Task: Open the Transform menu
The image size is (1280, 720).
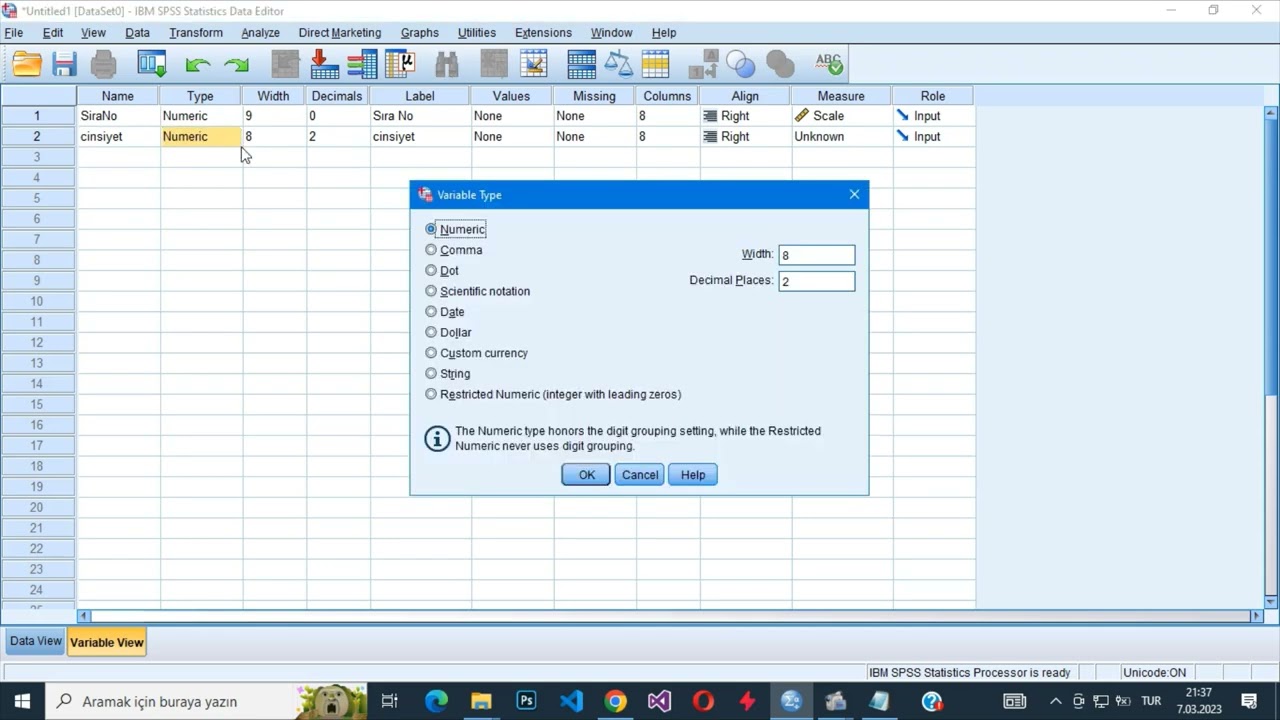Action: (x=196, y=33)
